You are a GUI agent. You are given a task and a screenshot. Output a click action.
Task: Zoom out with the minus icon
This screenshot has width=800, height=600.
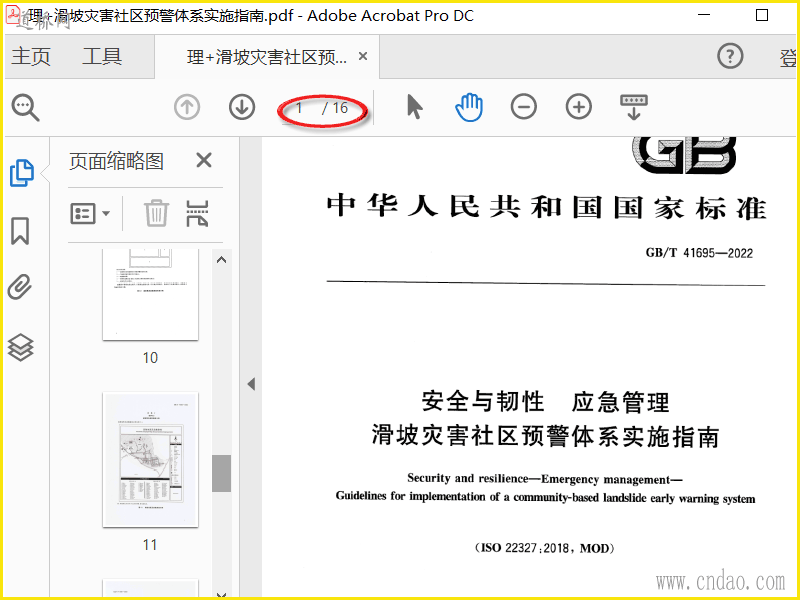(x=523, y=107)
